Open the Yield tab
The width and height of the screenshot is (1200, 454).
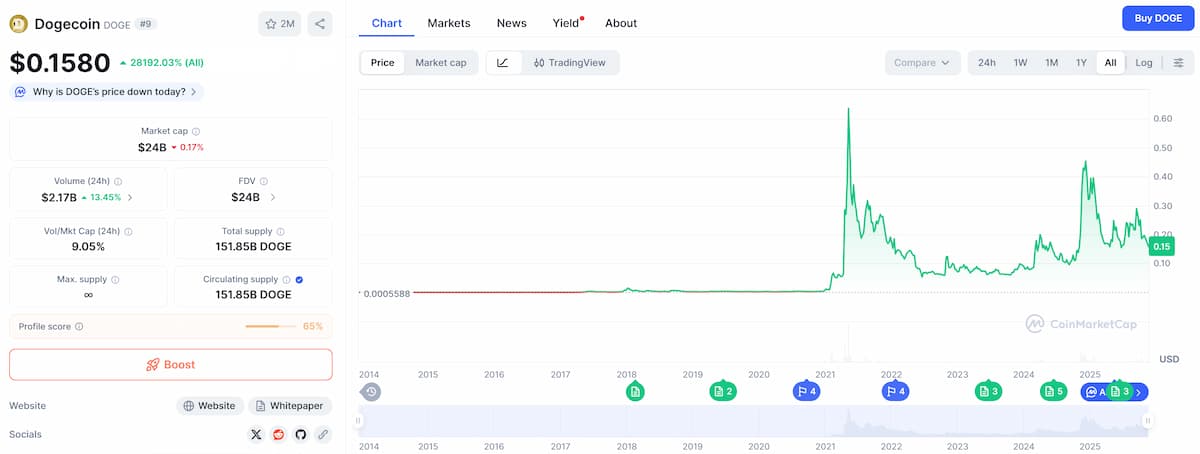(x=567, y=22)
